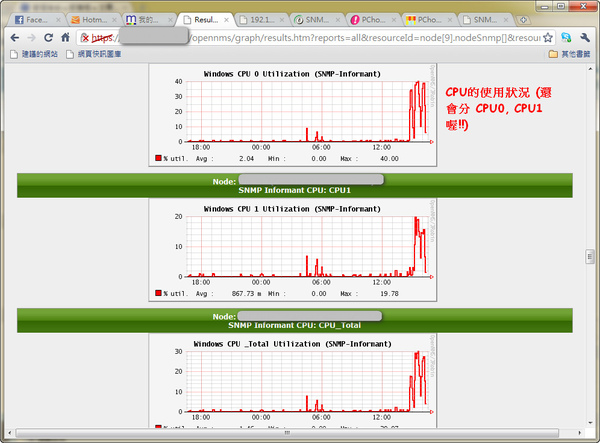Open the 其他書籤 bookmarks folder
600x443 pixels.
[x=569, y=54]
